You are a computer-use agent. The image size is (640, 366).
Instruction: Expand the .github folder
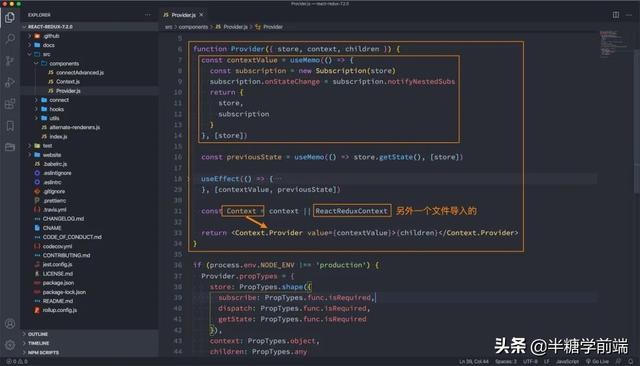[90, 36]
